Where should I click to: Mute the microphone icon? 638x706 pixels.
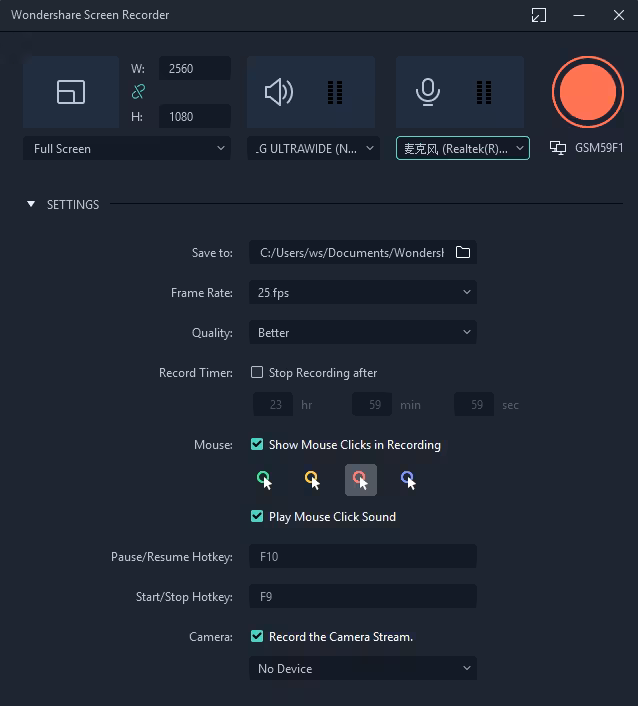[x=427, y=92]
